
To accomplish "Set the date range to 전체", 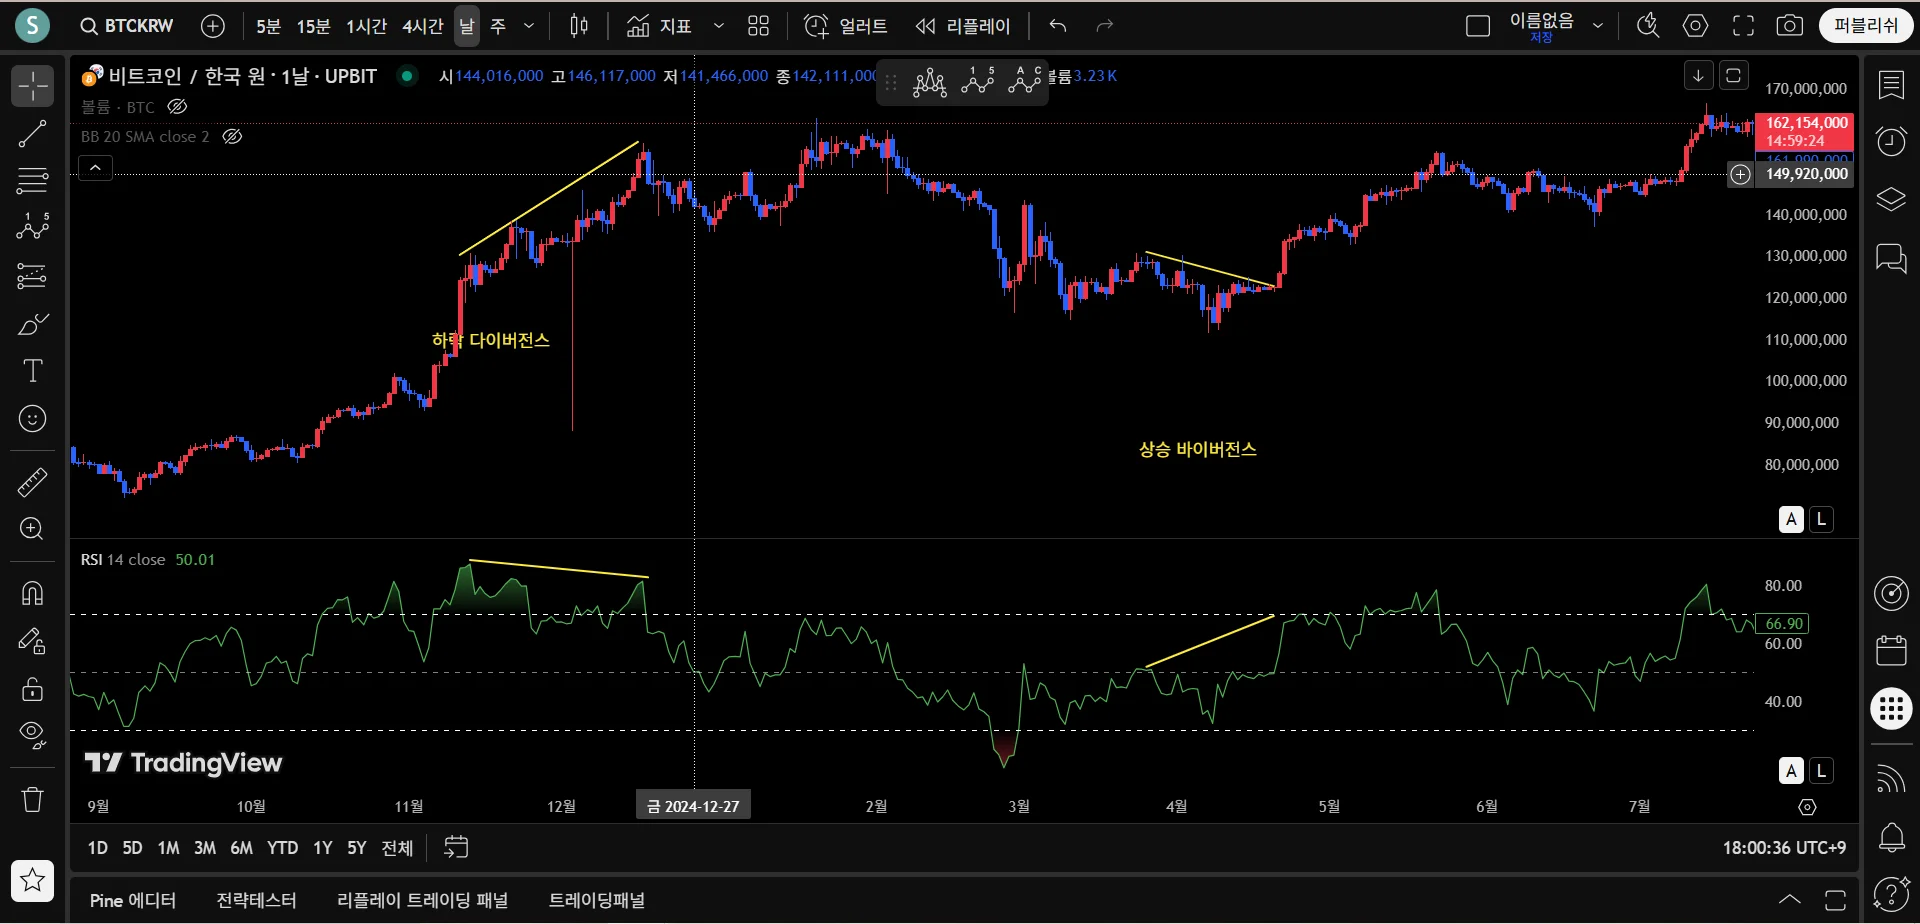I will (x=397, y=848).
